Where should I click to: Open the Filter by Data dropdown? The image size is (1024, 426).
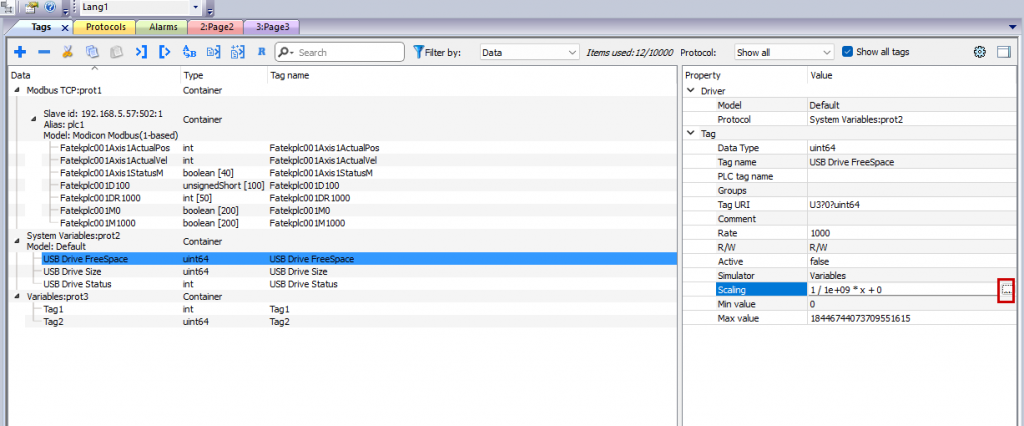pyautogui.click(x=528, y=52)
